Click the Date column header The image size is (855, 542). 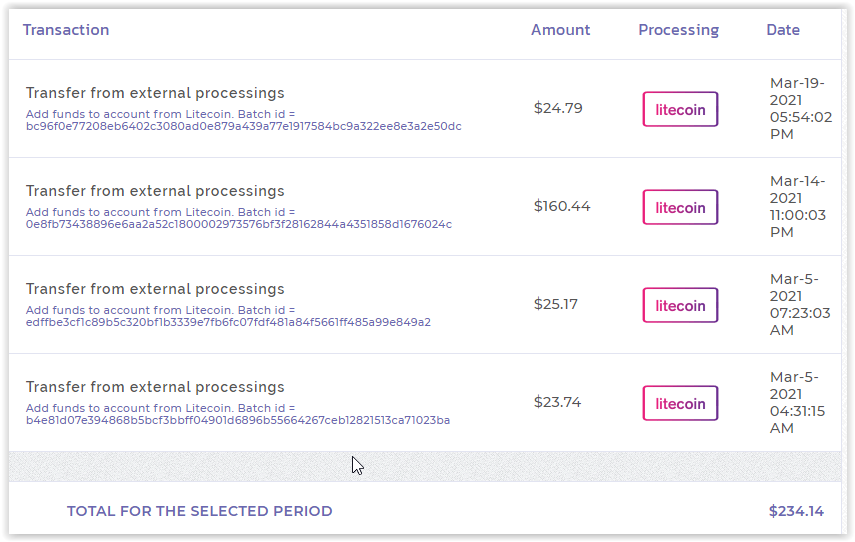pos(783,30)
